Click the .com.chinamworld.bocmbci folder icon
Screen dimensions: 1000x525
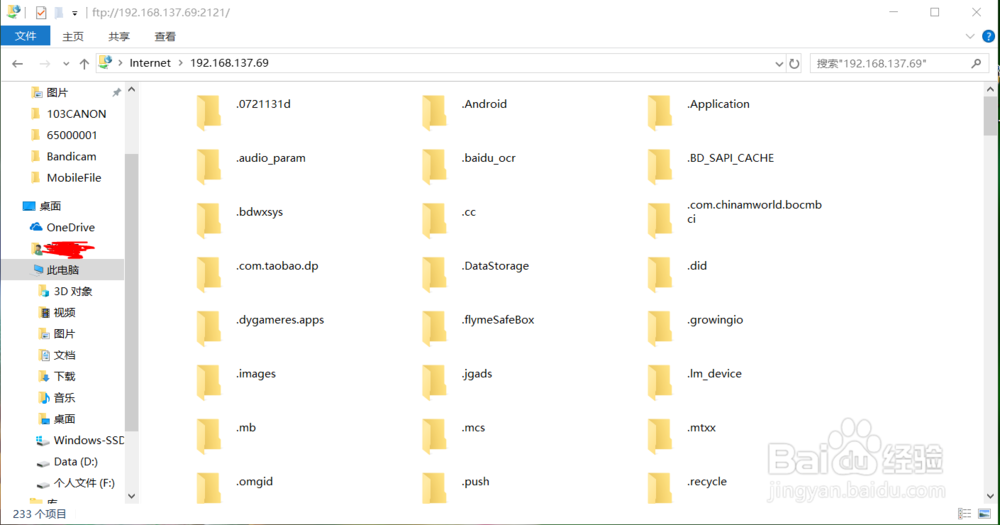pos(659,220)
